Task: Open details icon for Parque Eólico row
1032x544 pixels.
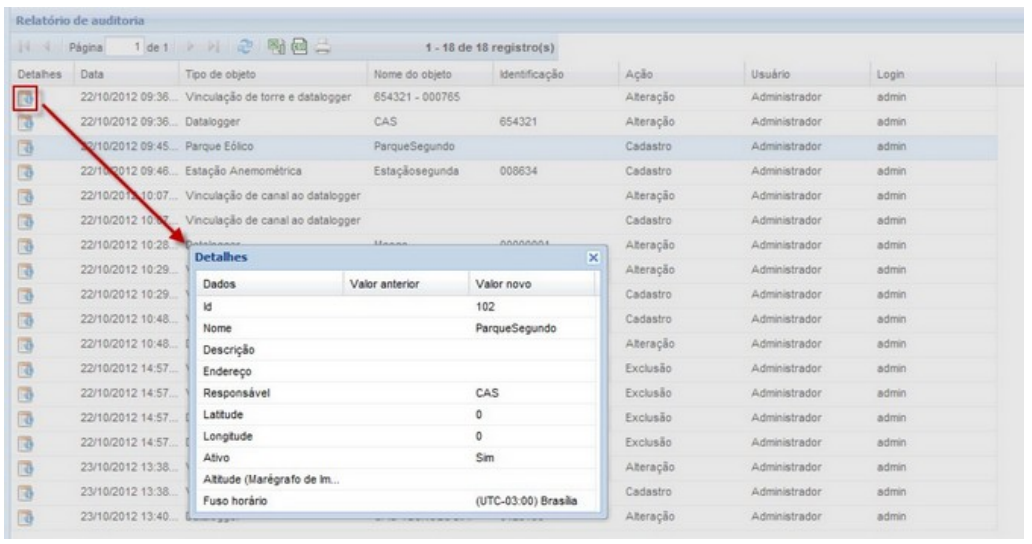Action: [26, 145]
